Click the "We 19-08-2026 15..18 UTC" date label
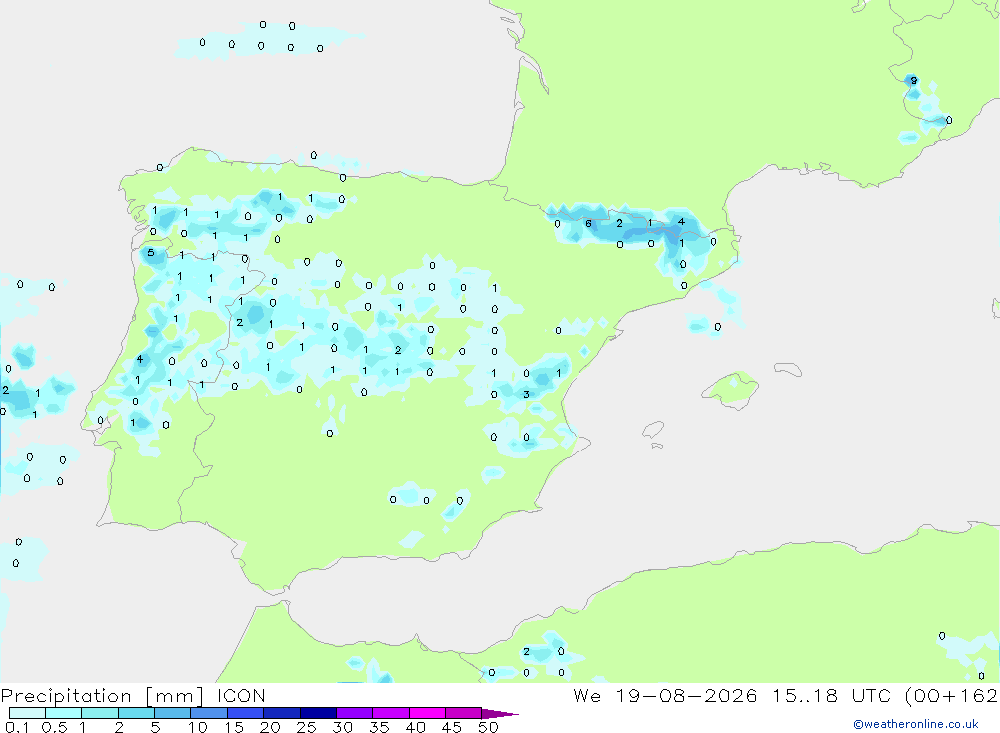 point(732,696)
